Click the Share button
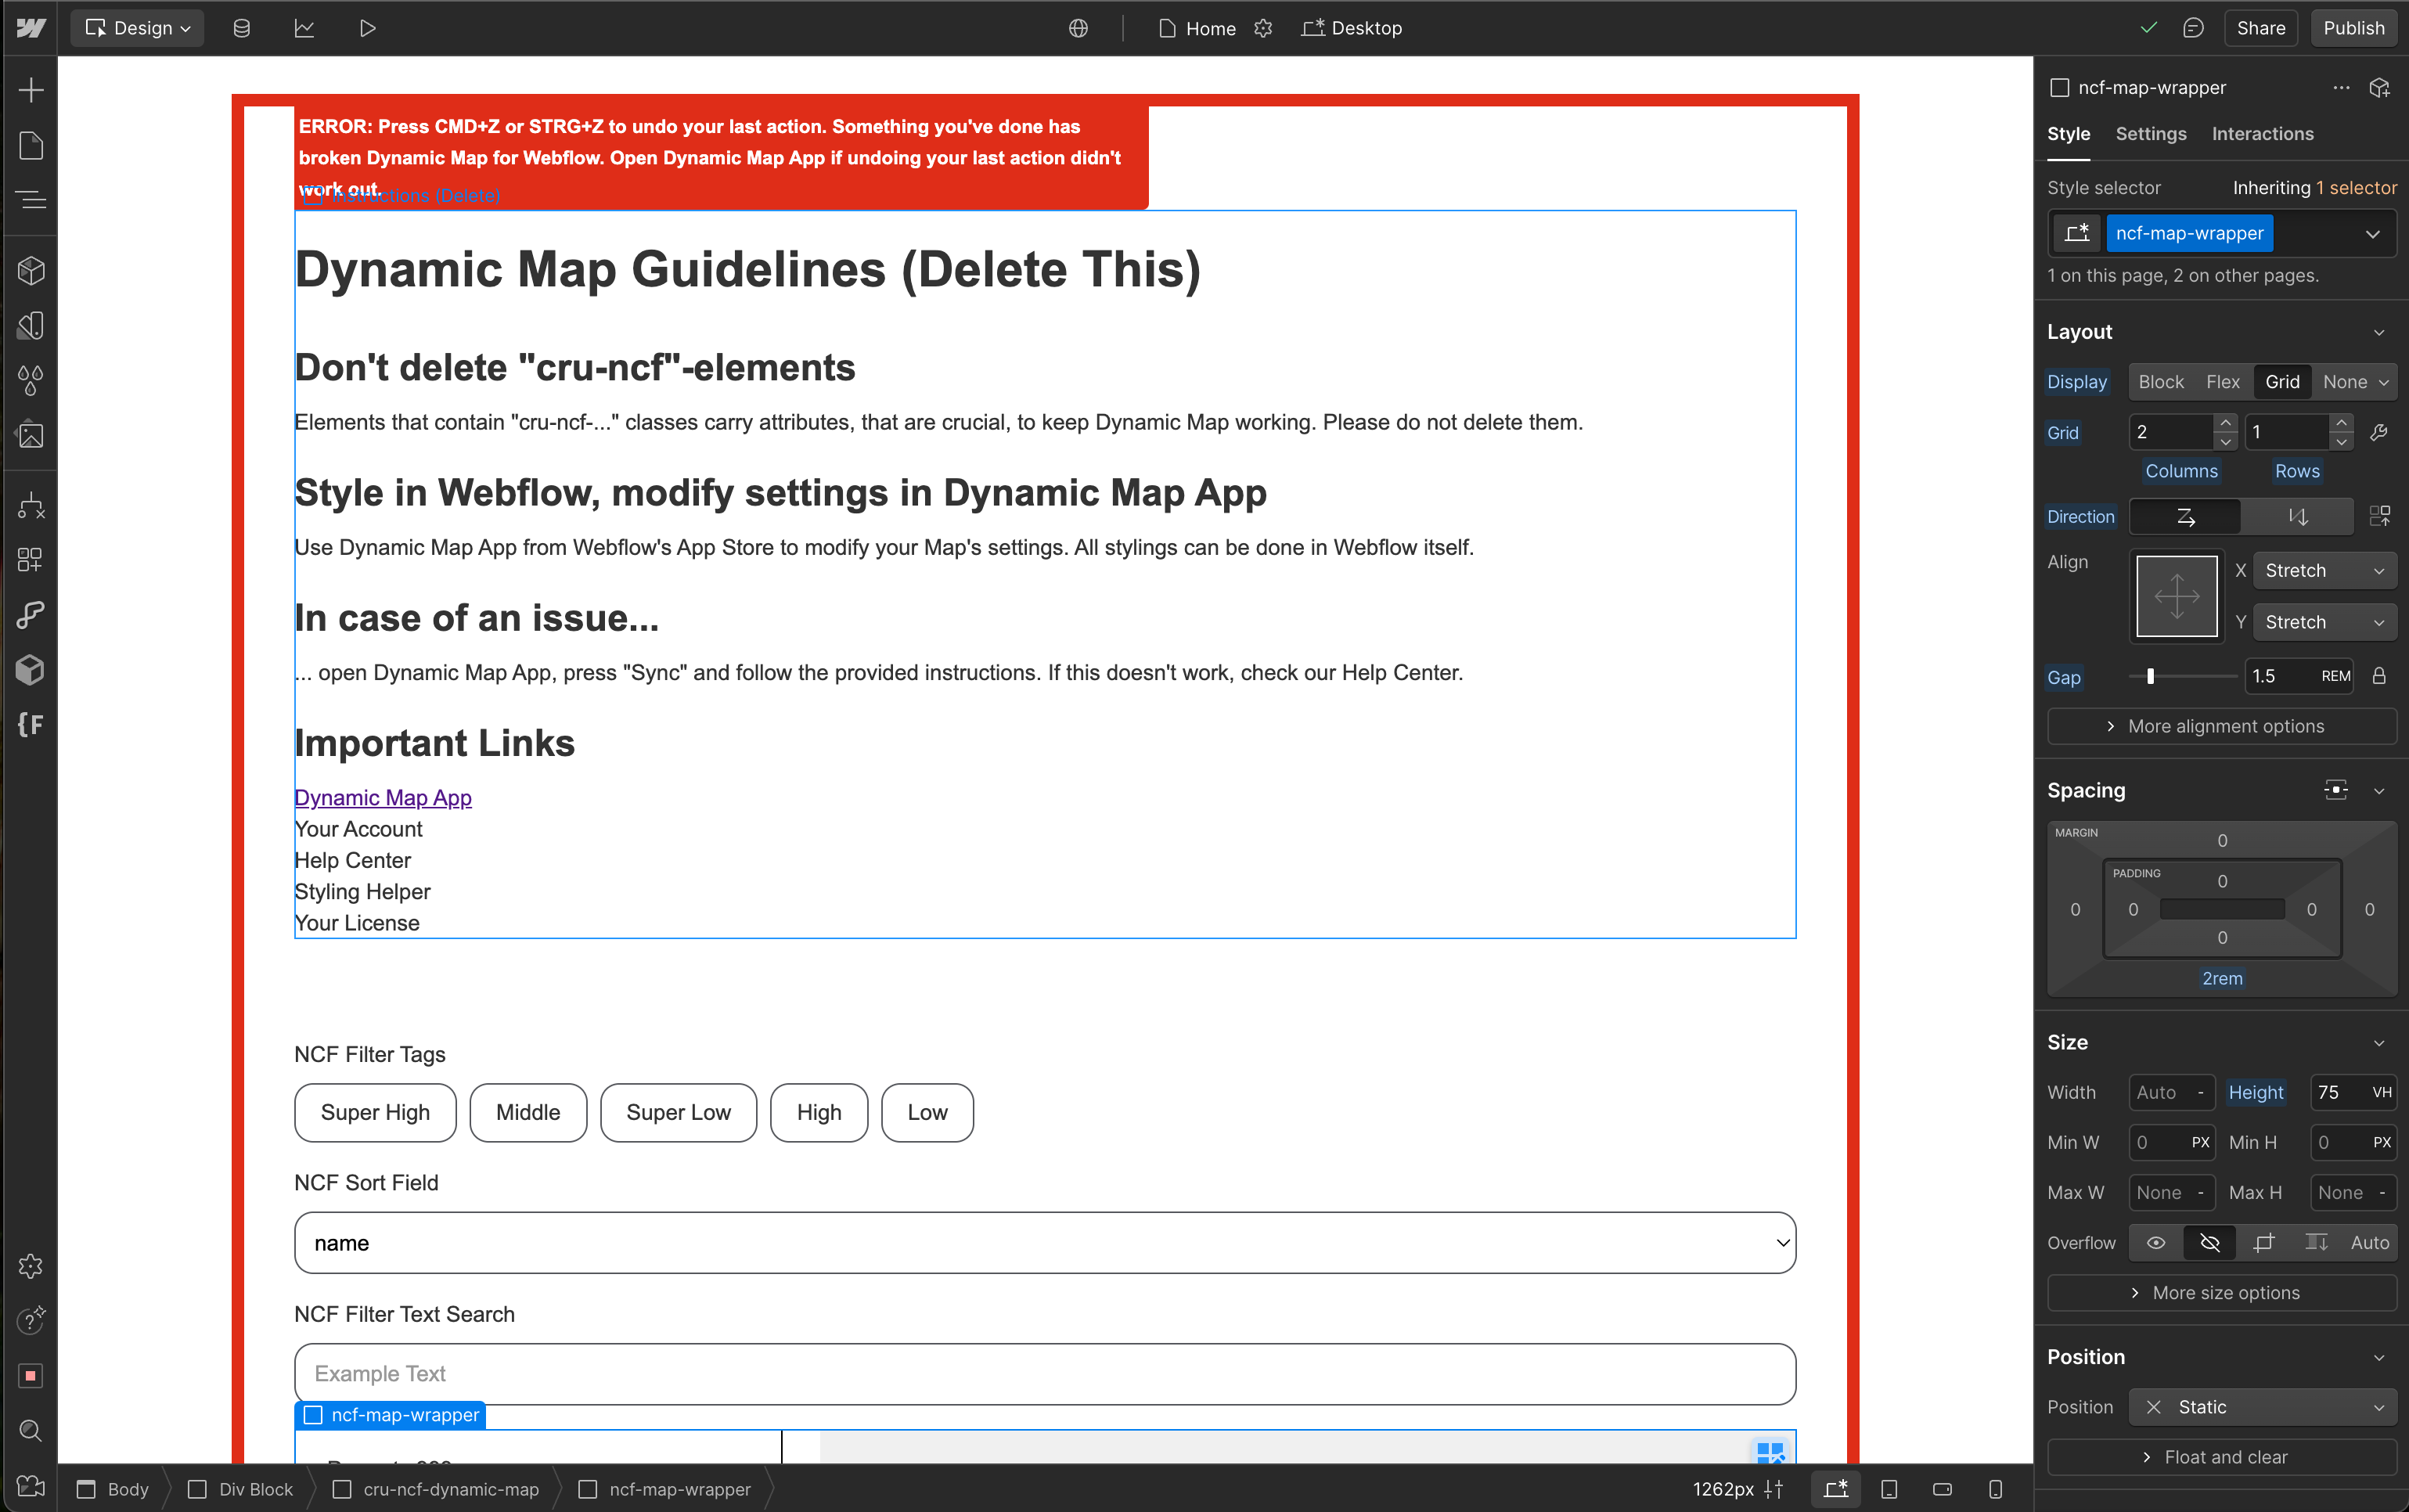The width and height of the screenshot is (2409, 1512). point(2261,28)
